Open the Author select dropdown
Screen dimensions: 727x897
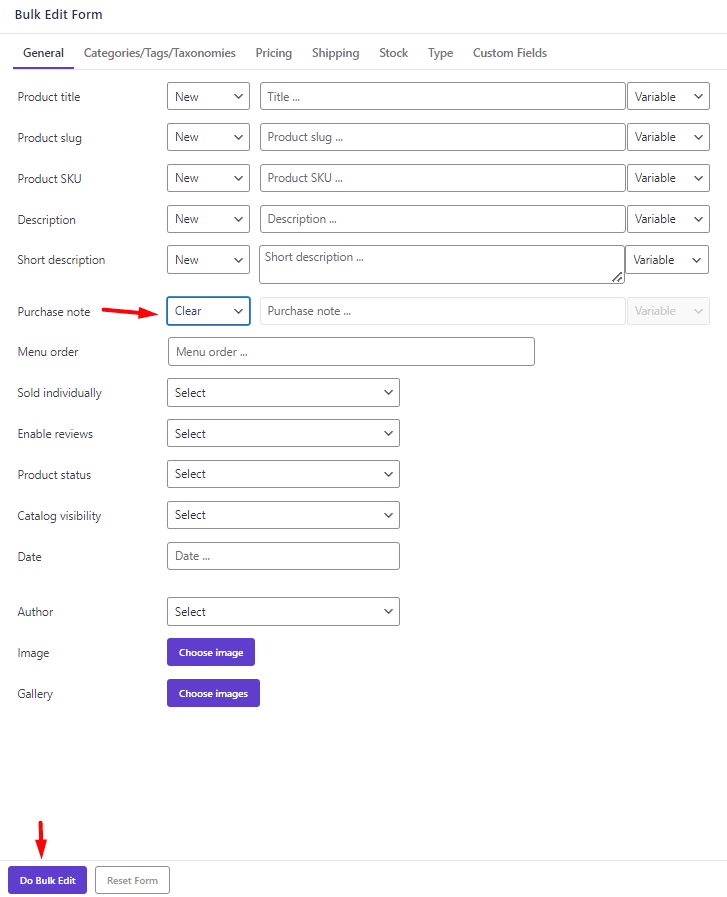point(282,611)
